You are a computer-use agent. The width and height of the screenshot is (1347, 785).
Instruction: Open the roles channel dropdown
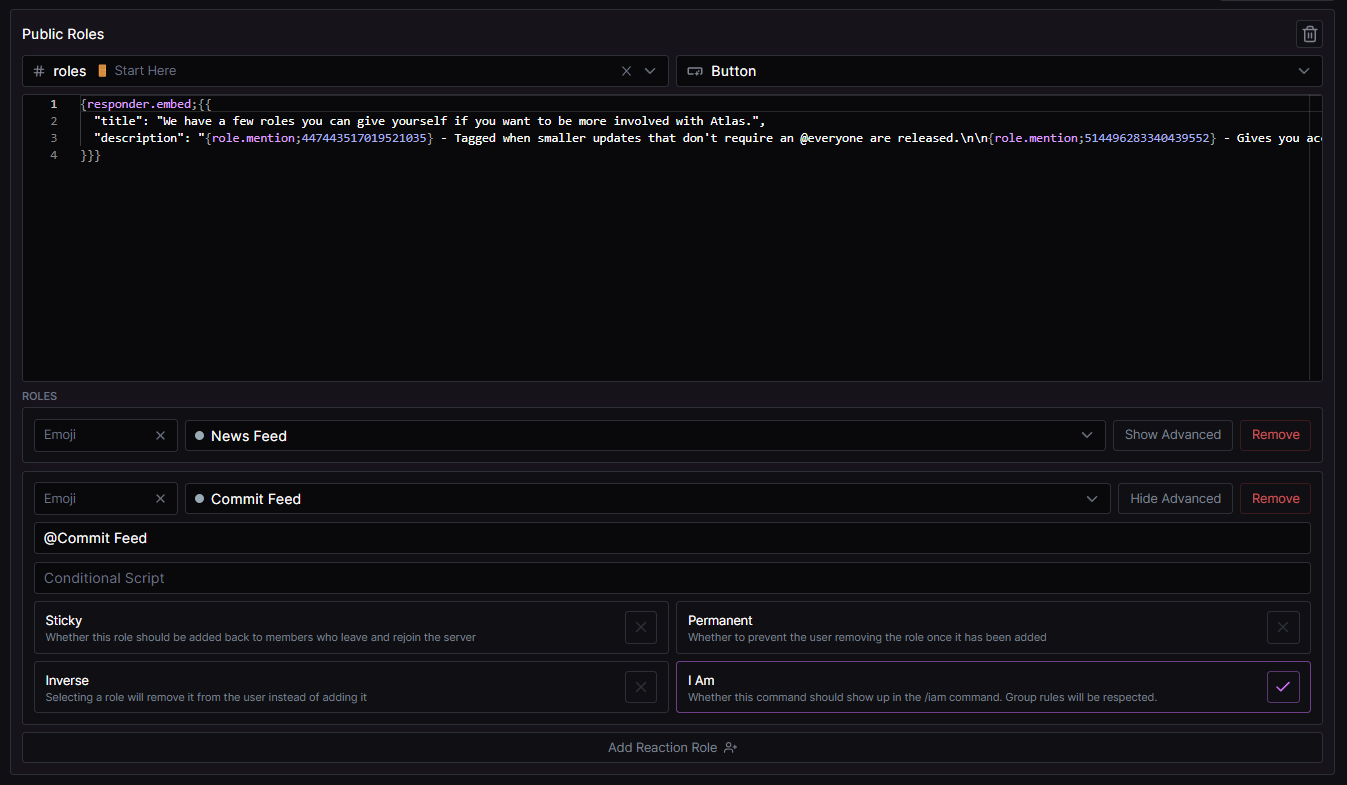651,71
